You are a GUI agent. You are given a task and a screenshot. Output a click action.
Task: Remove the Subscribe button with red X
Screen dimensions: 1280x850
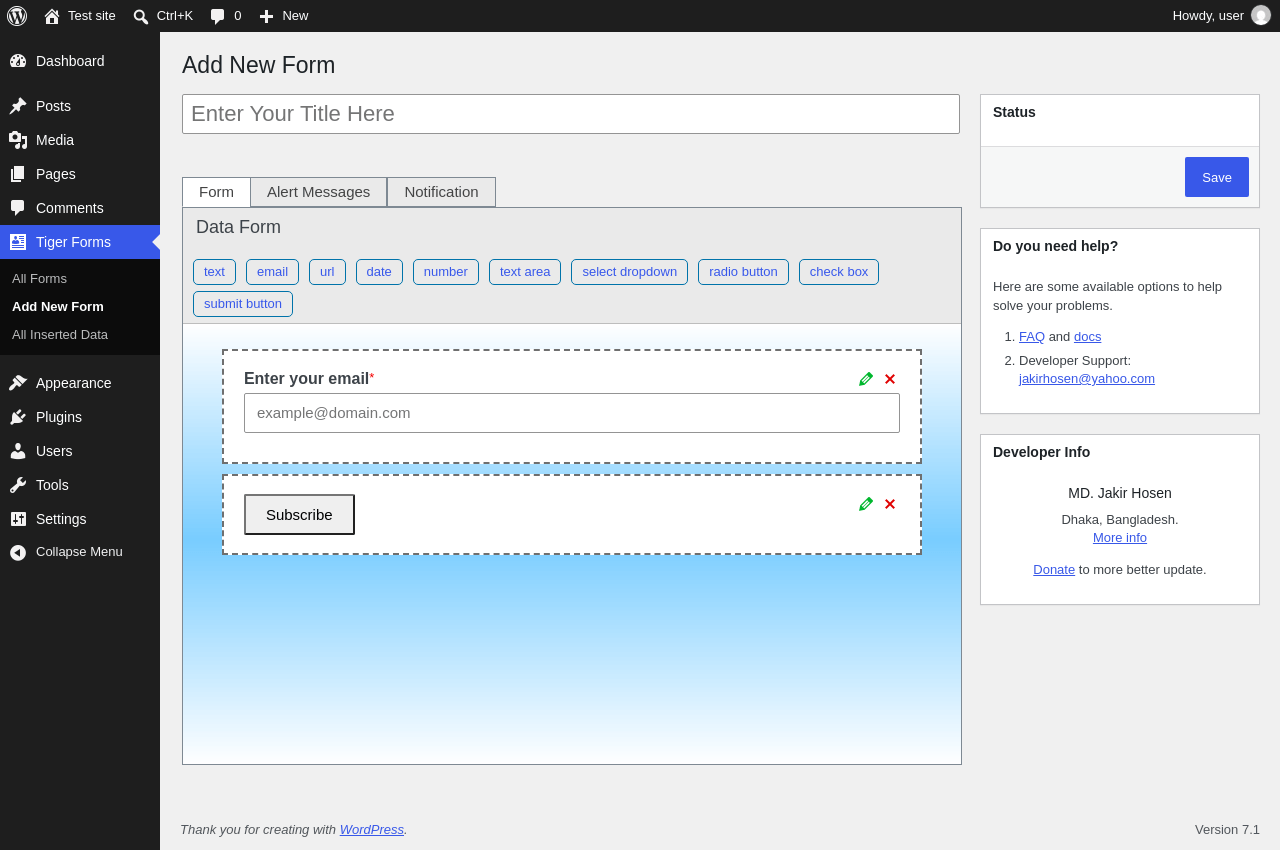890,504
